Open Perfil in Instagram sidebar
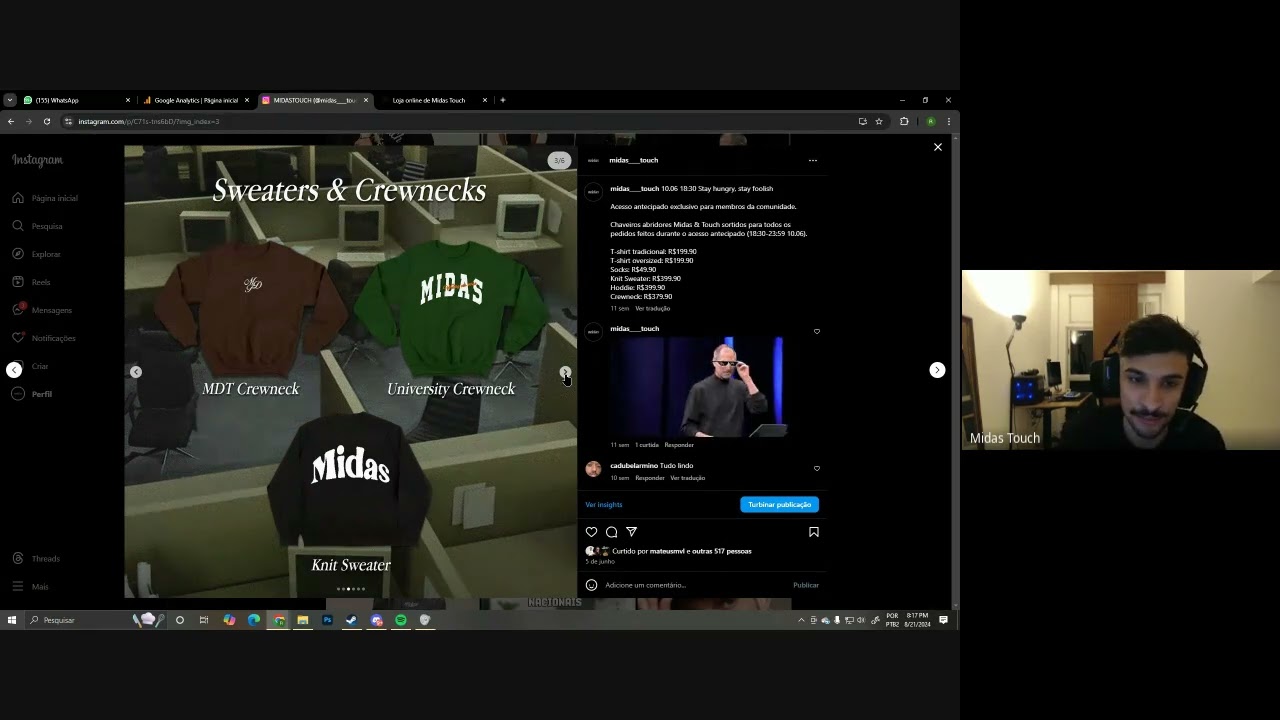 coord(32,394)
